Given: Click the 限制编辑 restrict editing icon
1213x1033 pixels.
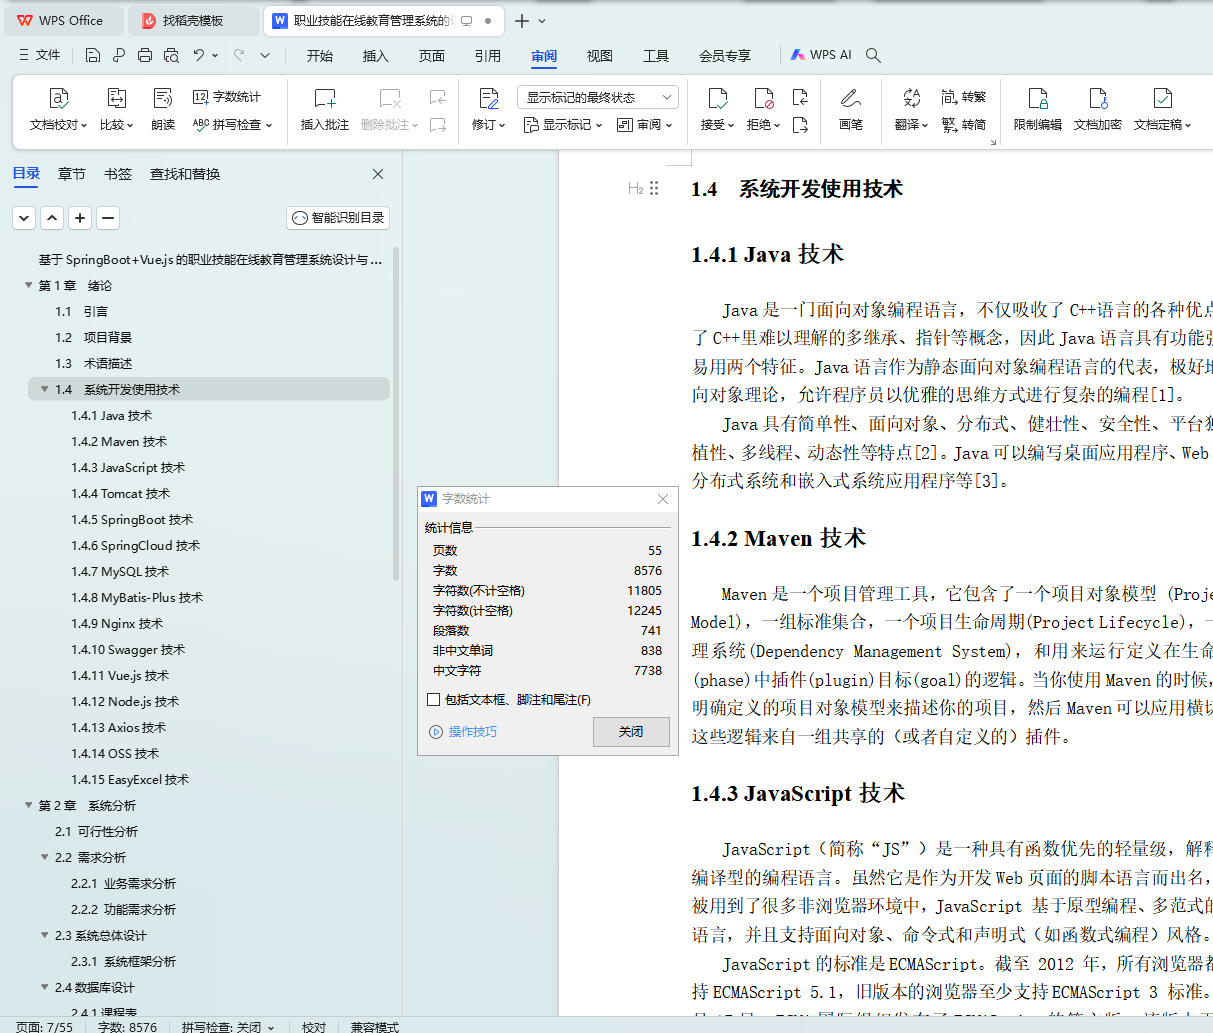Looking at the screenshot, I should point(1037,99).
